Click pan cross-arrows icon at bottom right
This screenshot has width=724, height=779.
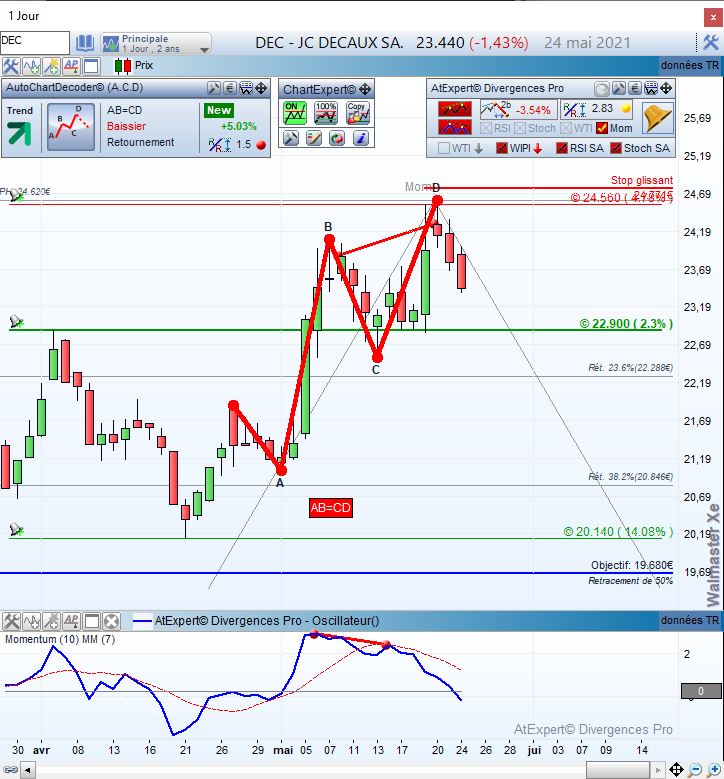coord(676,770)
